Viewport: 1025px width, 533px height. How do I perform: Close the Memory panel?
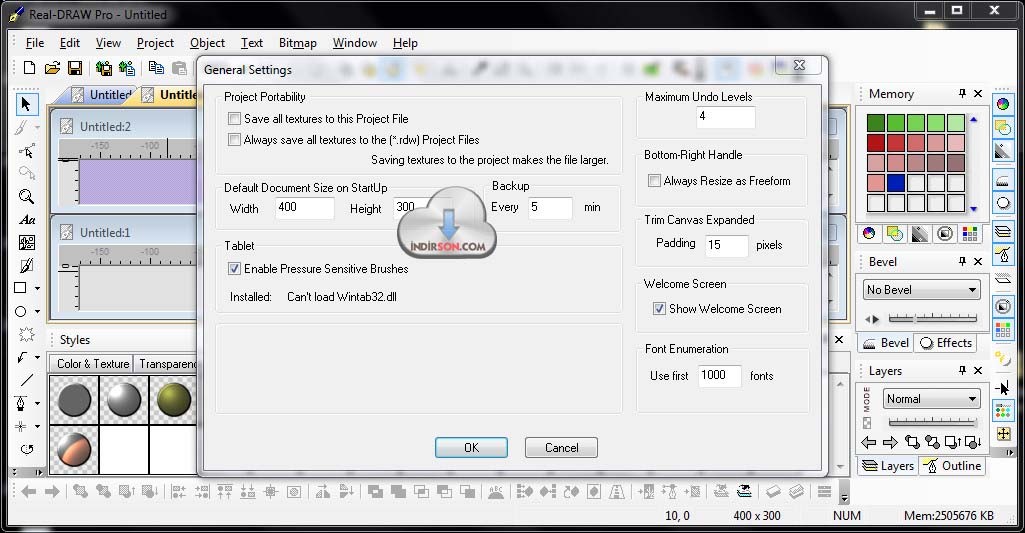[978, 94]
